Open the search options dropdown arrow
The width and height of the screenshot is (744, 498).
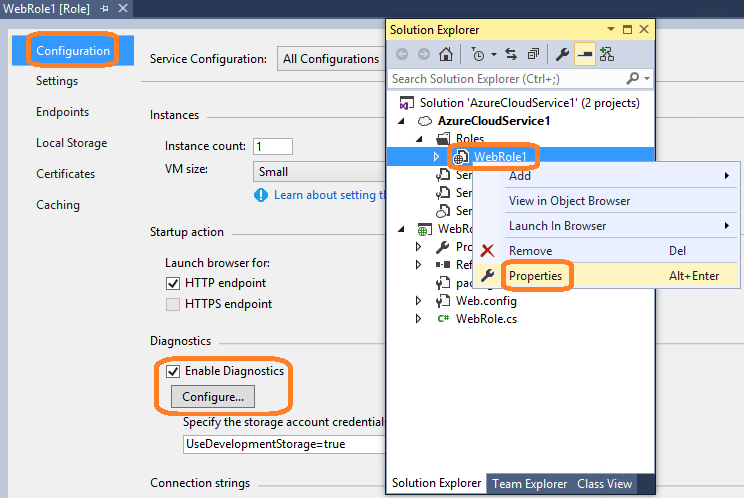(647, 78)
